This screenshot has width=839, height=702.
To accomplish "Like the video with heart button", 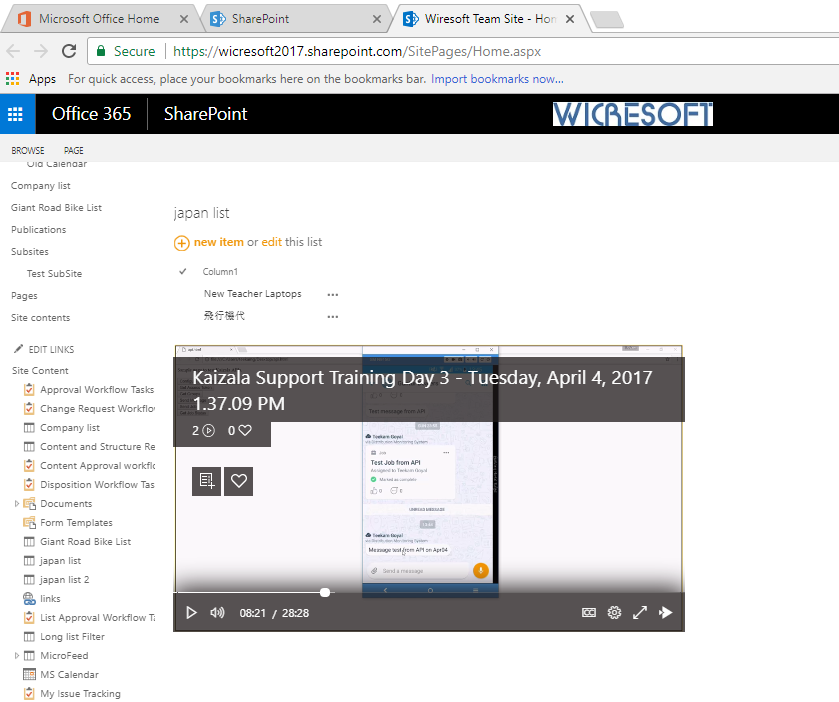I will tap(239, 481).
